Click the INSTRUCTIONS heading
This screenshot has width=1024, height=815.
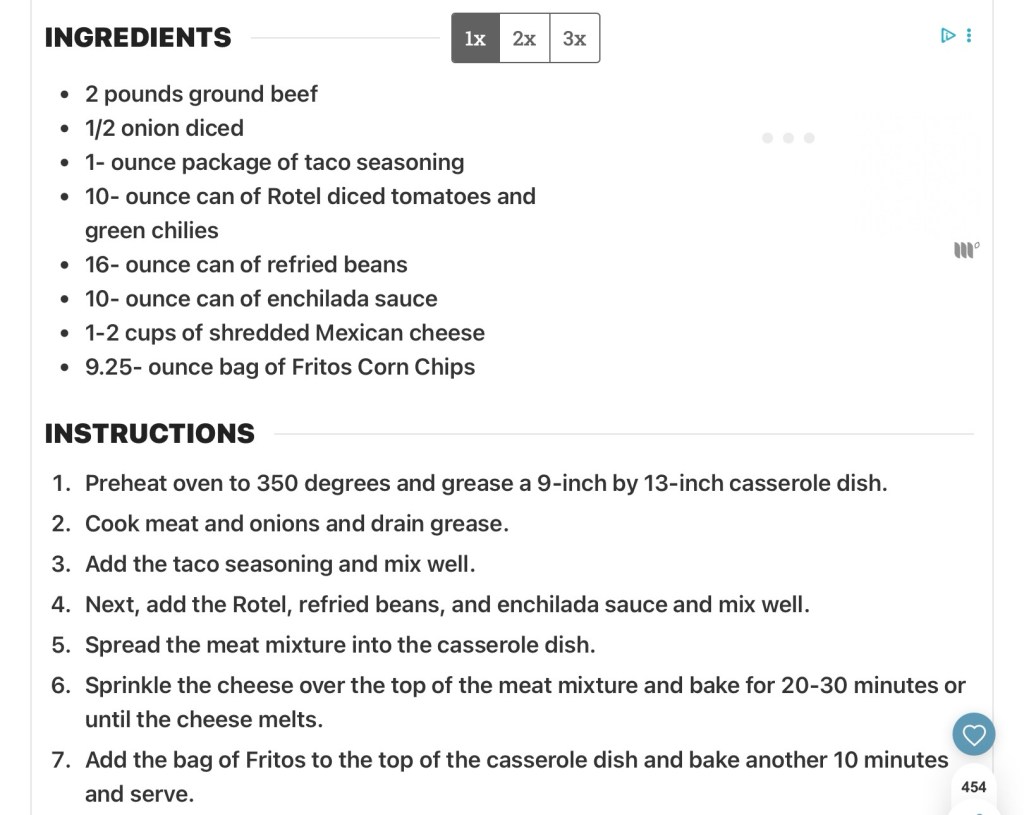pyautogui.click(x=150, y=434)
